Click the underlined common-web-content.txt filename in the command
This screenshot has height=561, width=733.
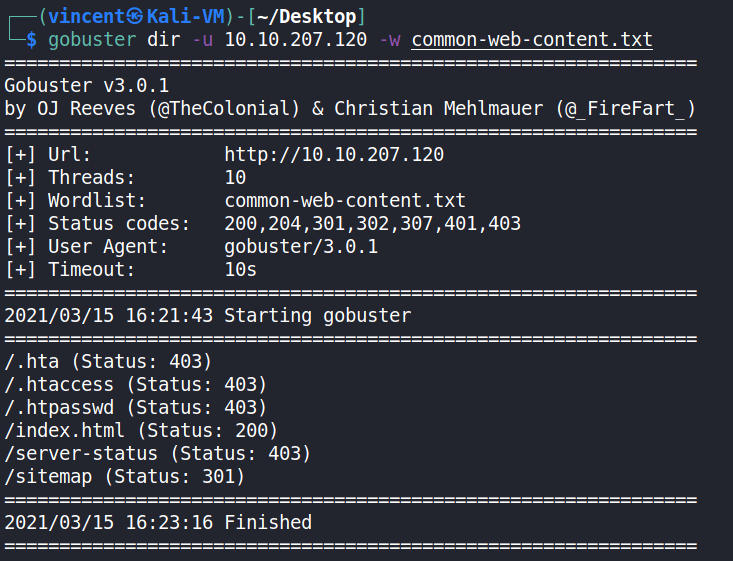532,40
